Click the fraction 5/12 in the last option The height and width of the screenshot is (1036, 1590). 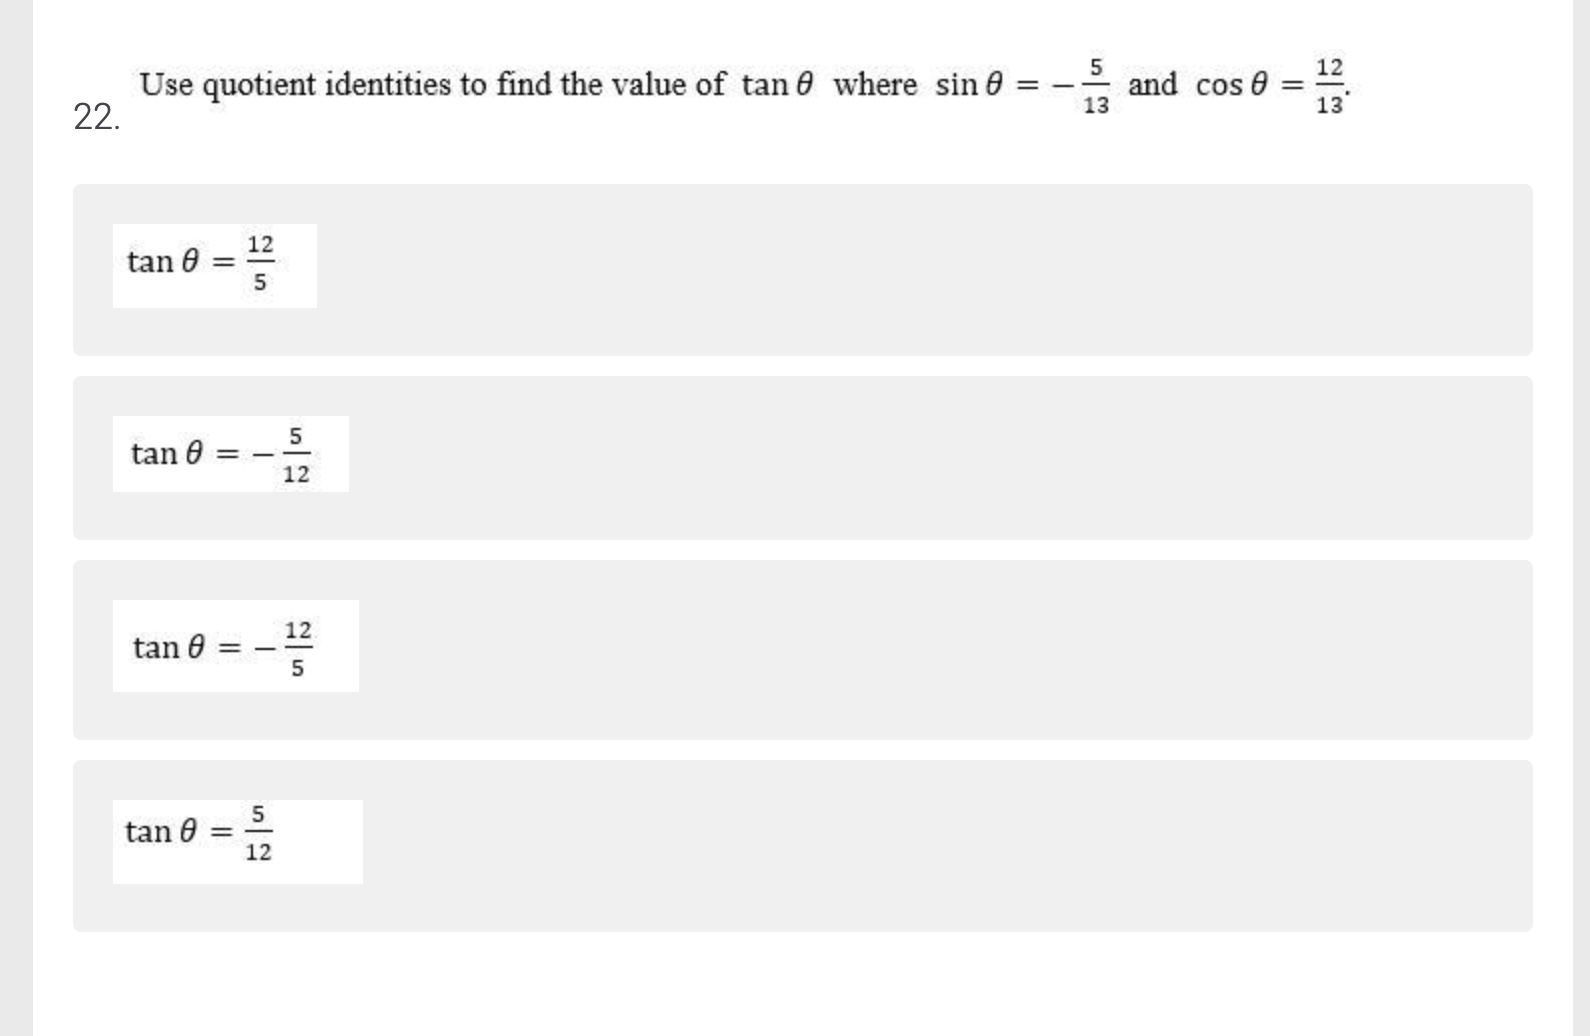257,832
